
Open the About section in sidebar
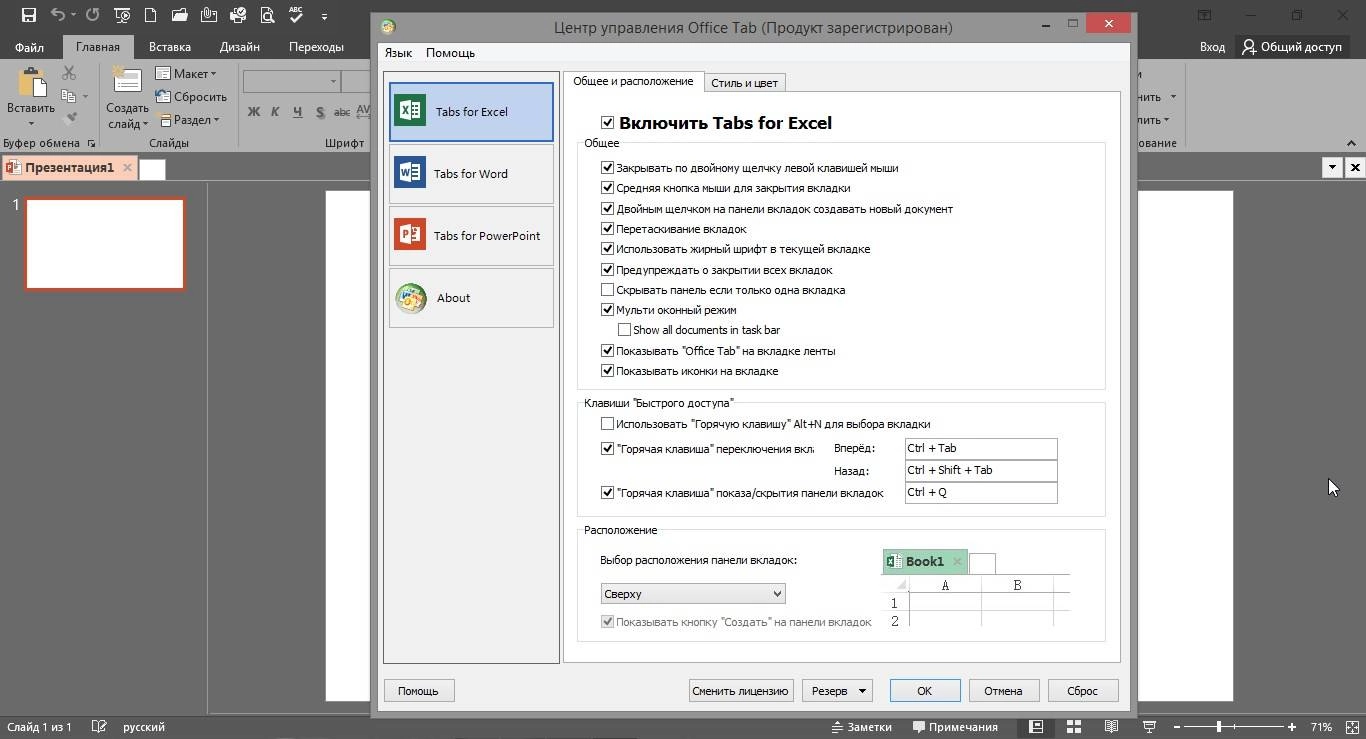pyautogui.click(x=471, y=298)
